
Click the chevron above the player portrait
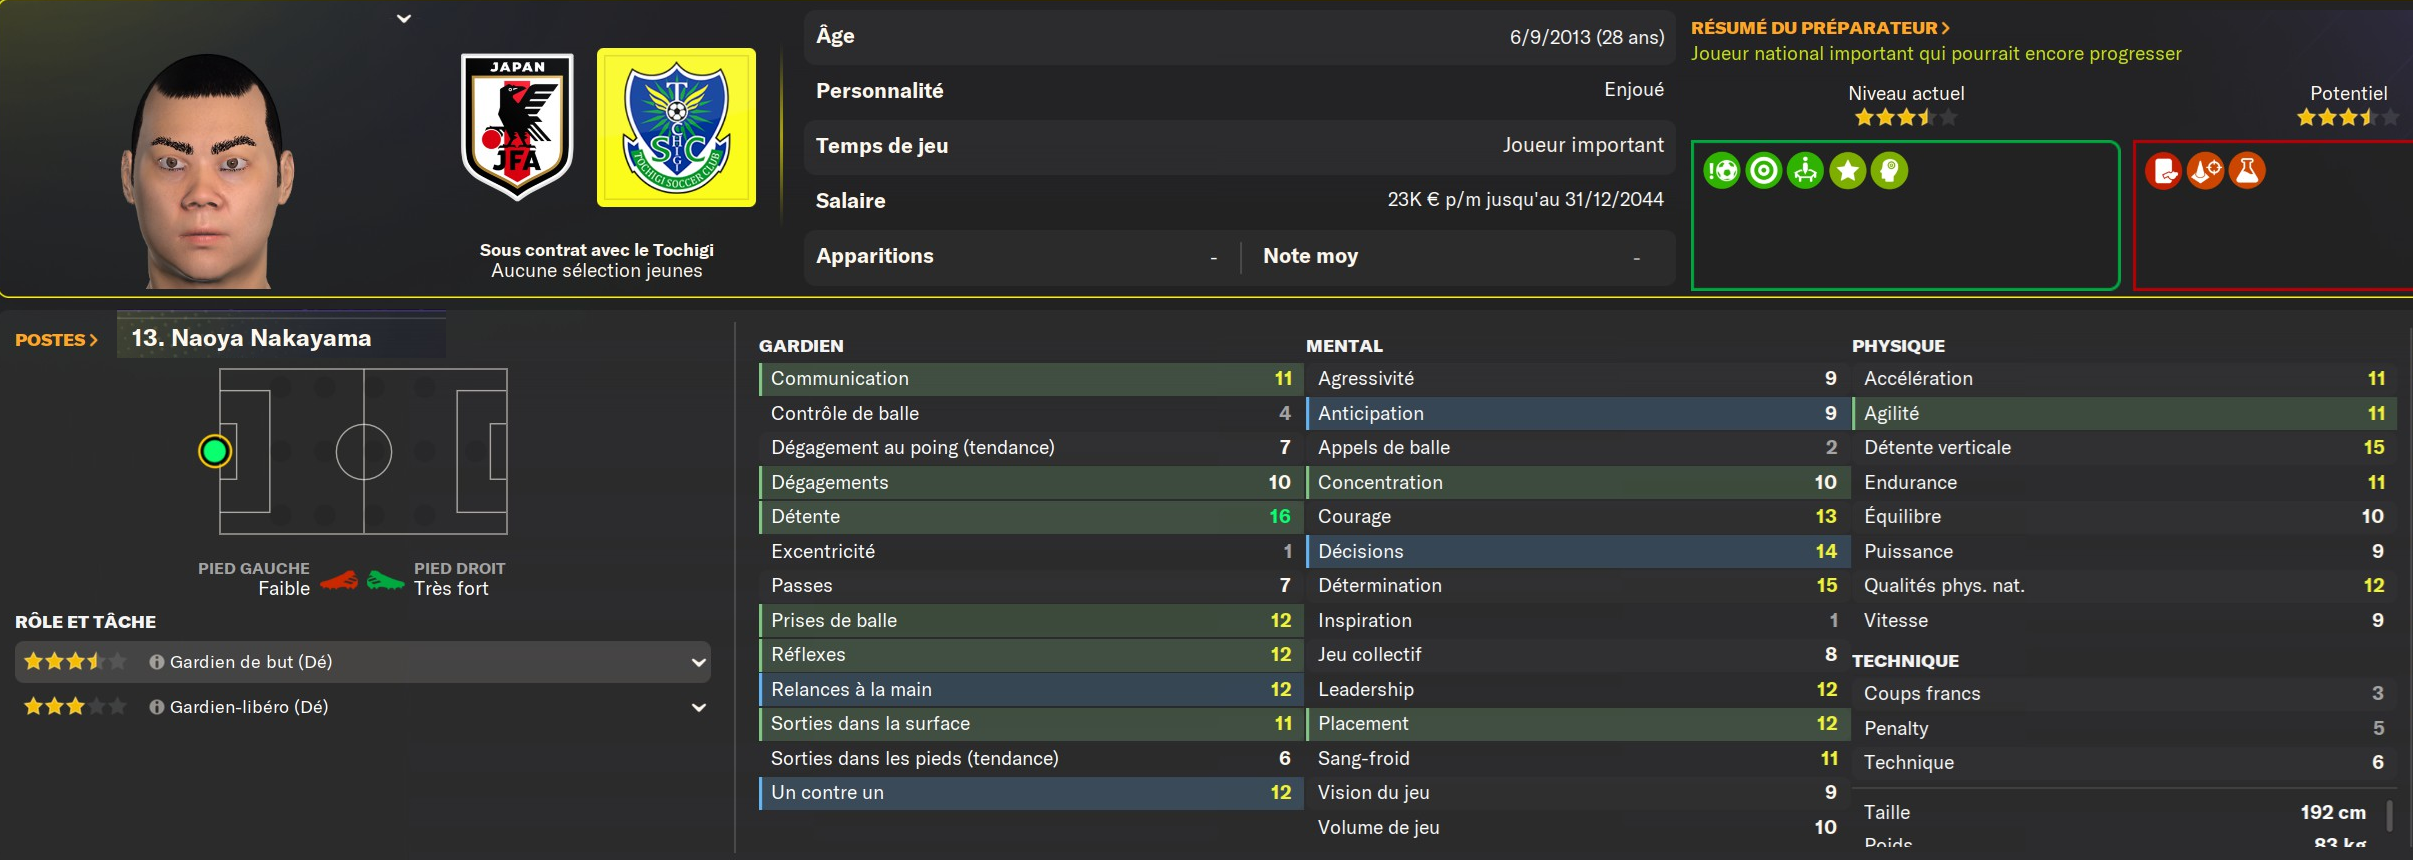point(404,18)
